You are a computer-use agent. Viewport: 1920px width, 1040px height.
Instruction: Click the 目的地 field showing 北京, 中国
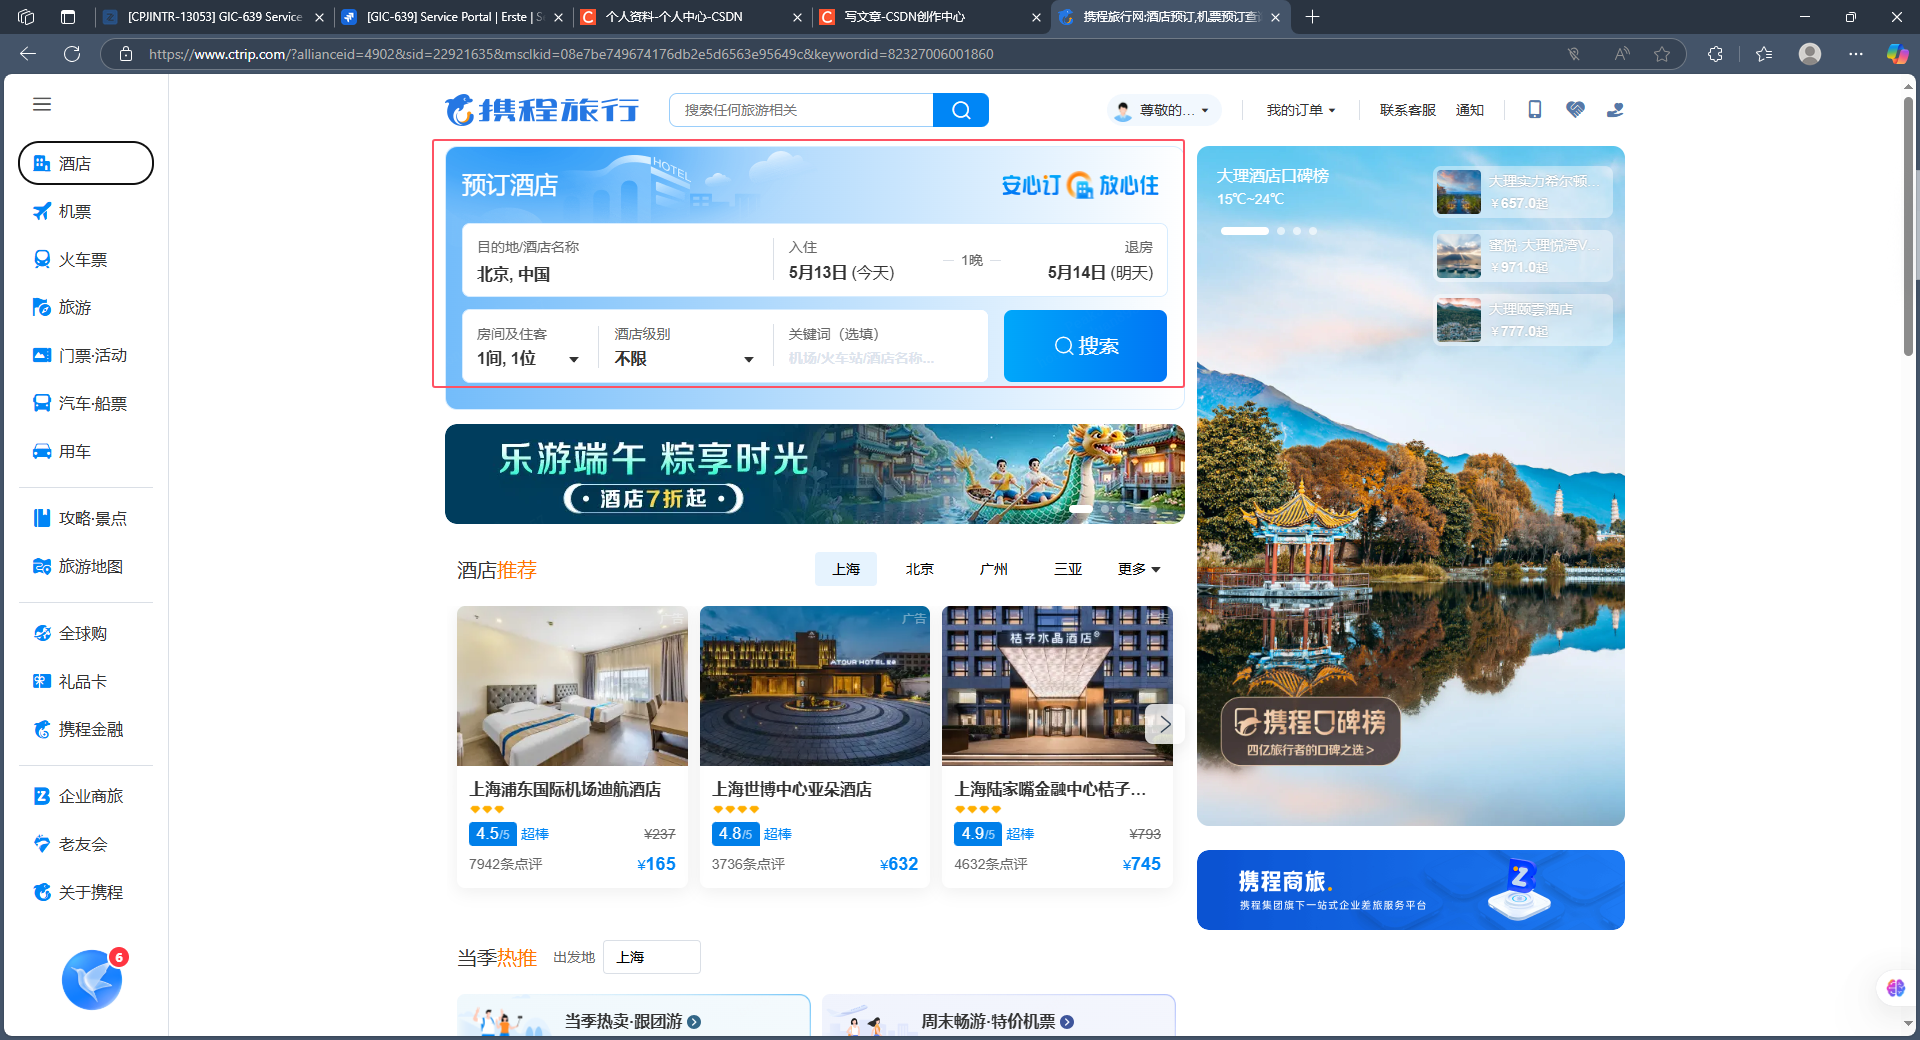pos(617,261)
